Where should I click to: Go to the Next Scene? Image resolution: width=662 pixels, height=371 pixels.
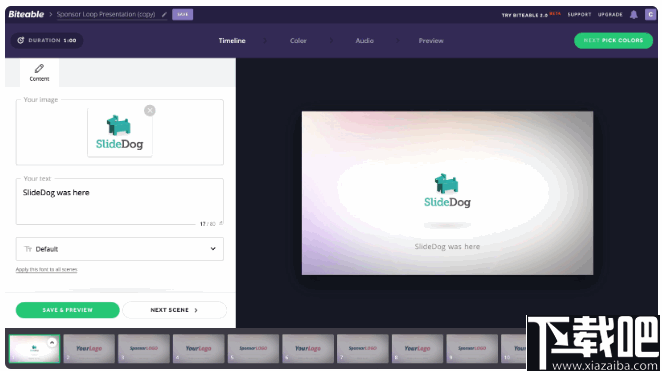click(x=174, y=310)
